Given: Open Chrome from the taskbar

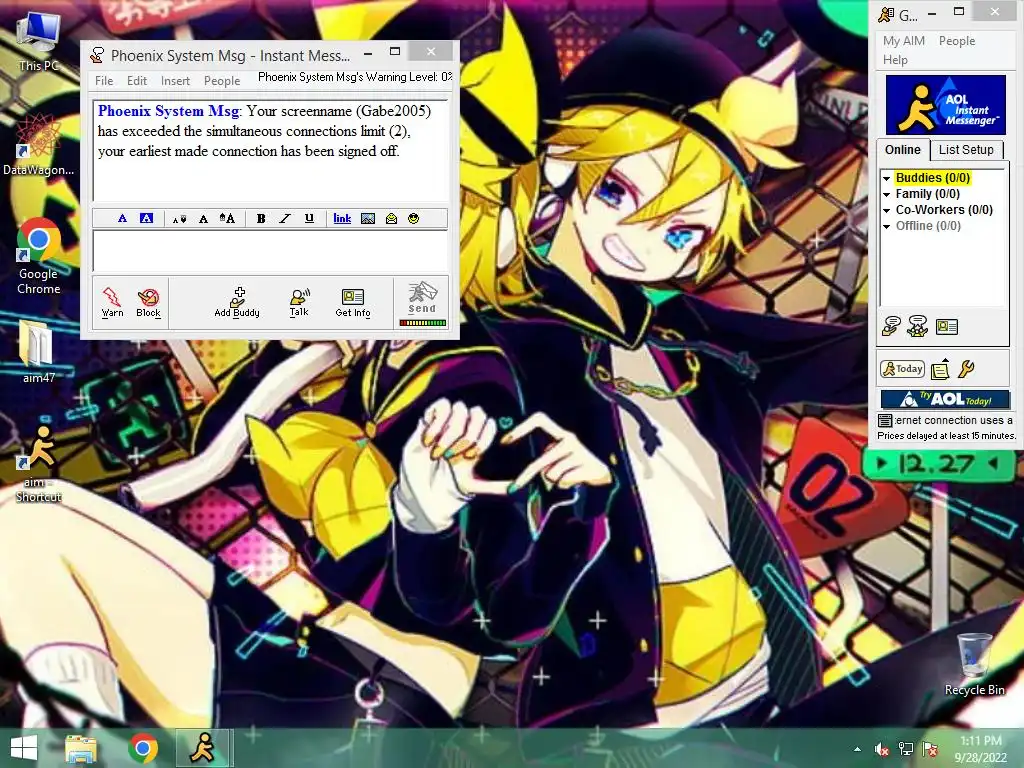Looking at the screenshot, I should (x=143, y=748).
